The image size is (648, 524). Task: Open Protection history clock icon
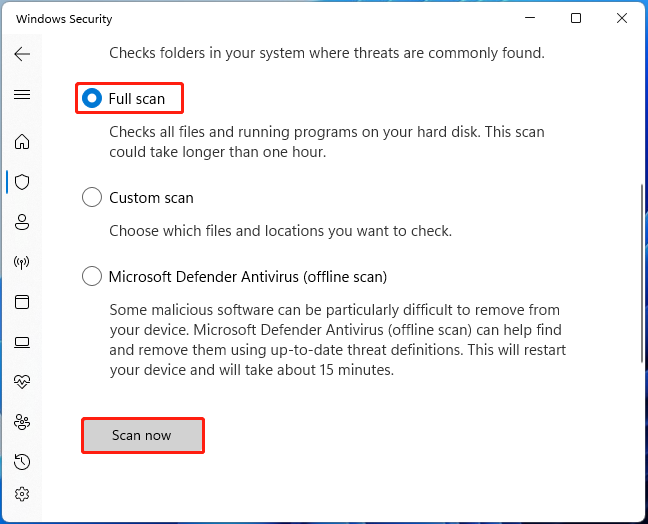[x=22, y=462]
